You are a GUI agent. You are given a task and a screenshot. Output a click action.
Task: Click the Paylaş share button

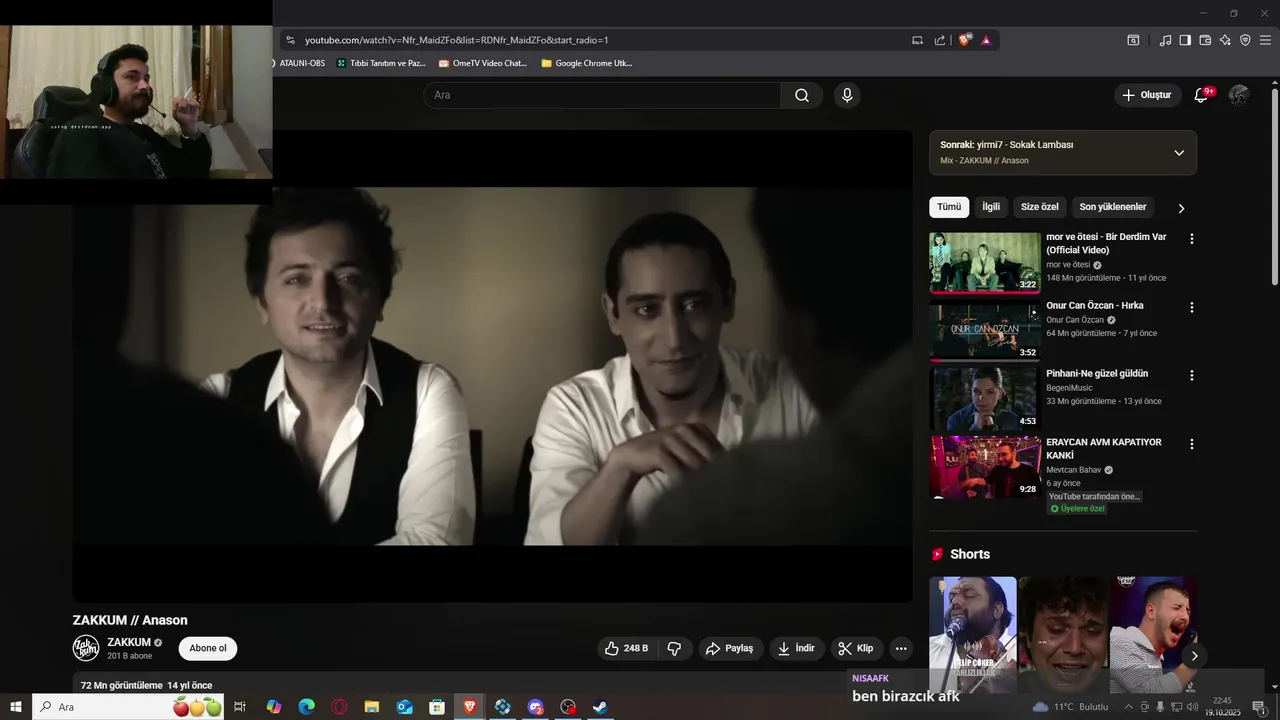pos(730,648)
